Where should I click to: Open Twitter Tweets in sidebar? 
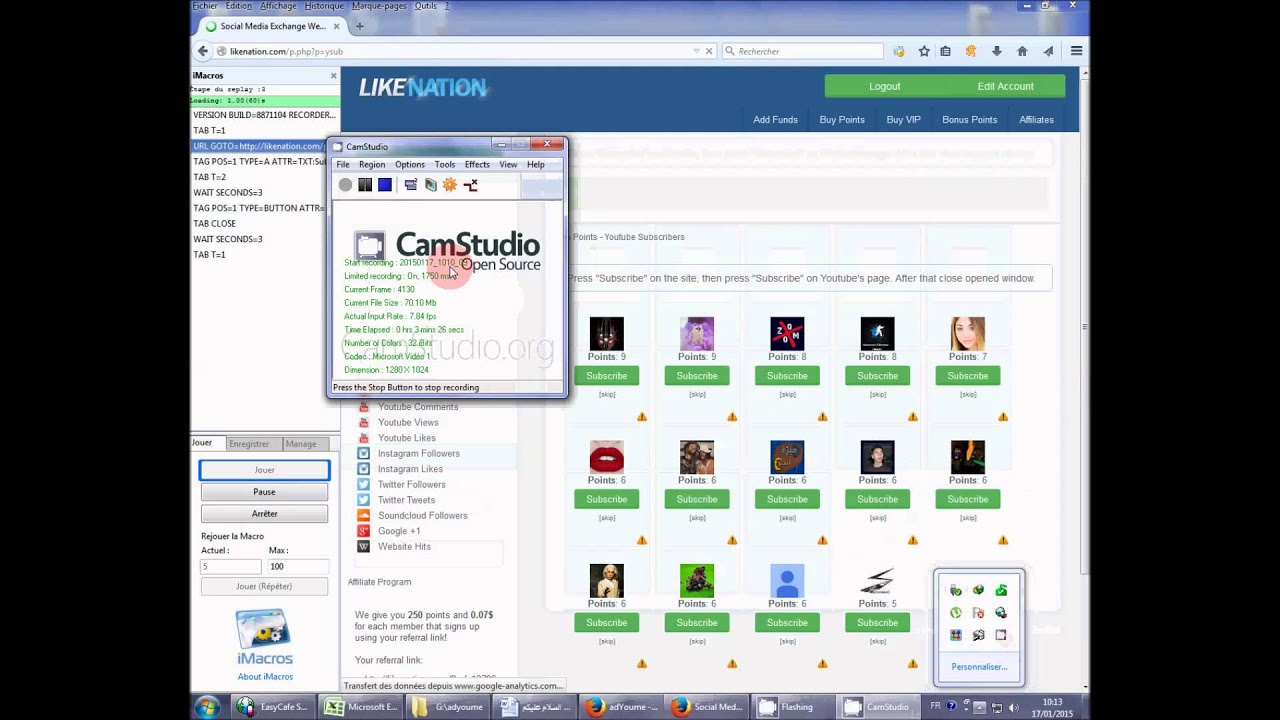tap(406, 500)
